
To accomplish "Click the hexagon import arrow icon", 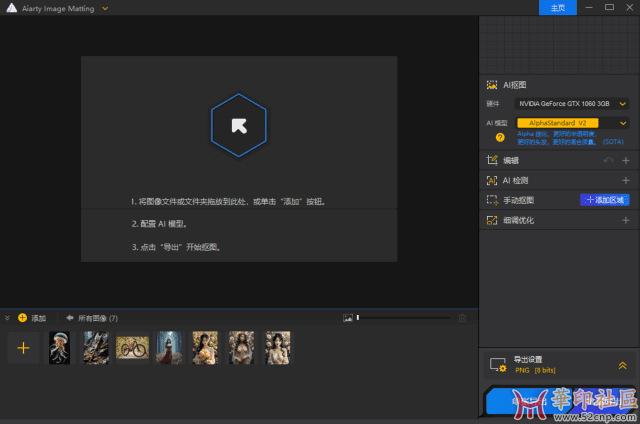I will coord(238,125).
